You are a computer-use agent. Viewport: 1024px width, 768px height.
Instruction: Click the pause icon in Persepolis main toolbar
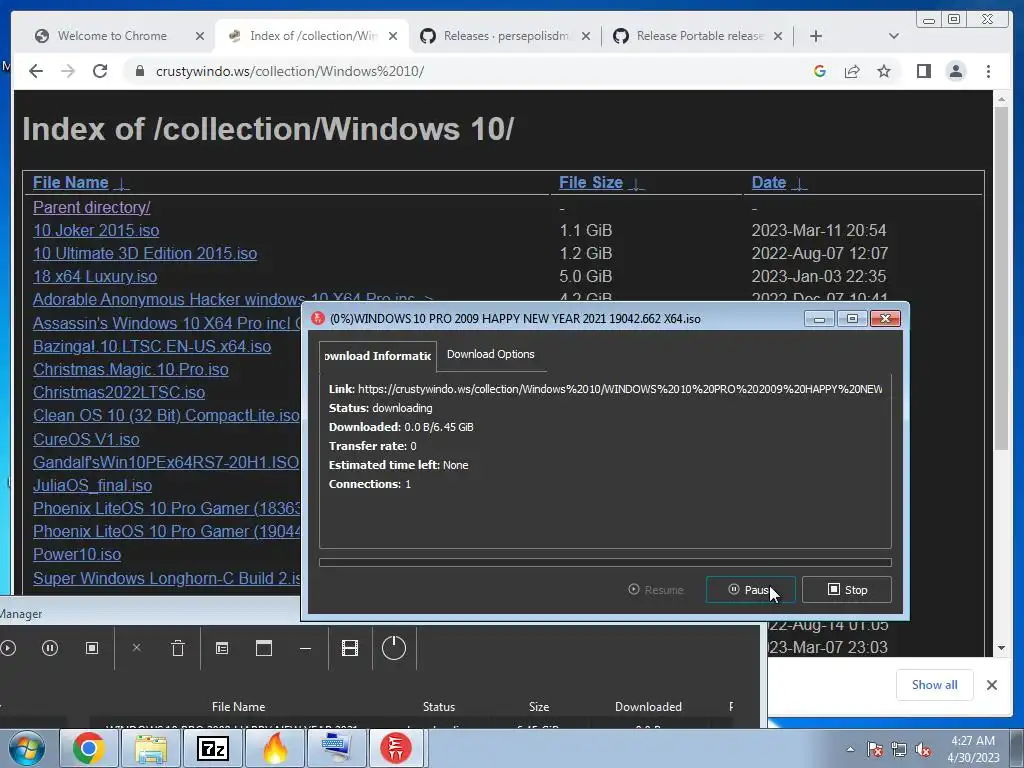click(x=50, y=648)
